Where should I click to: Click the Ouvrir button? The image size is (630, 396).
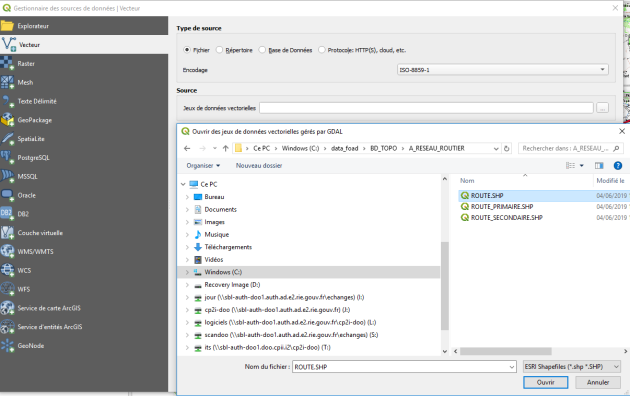(x=545, y=382)
